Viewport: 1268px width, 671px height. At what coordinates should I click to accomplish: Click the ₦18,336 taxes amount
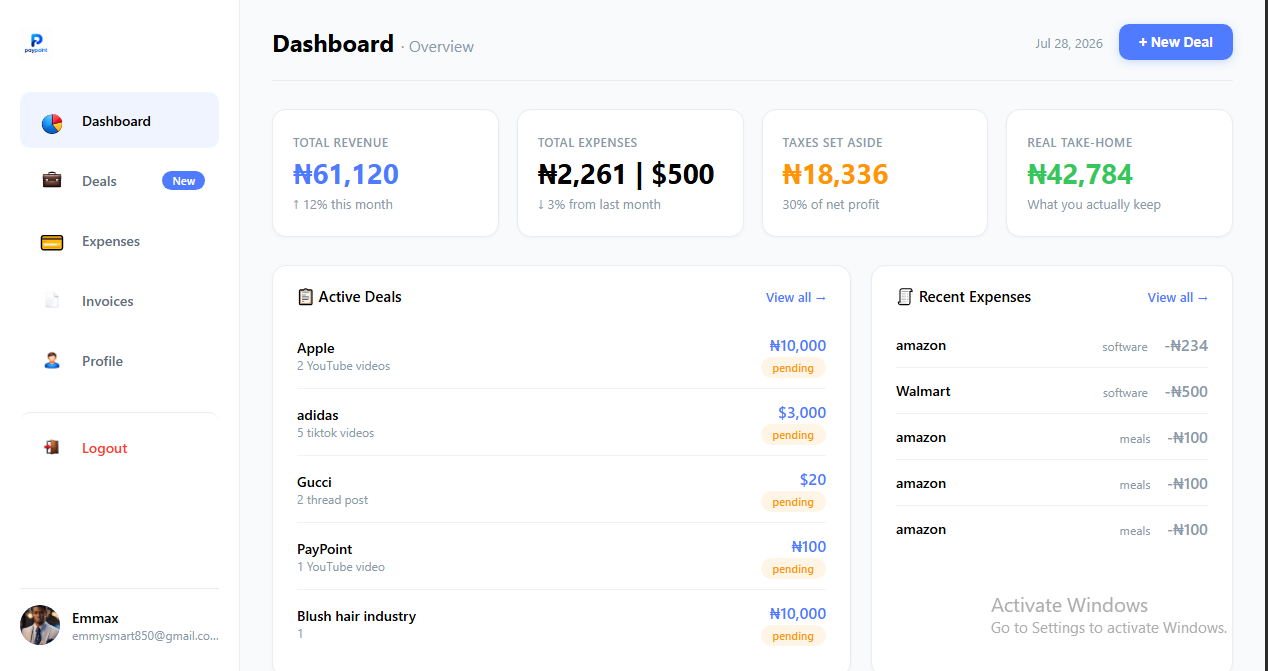pos(835,174)
